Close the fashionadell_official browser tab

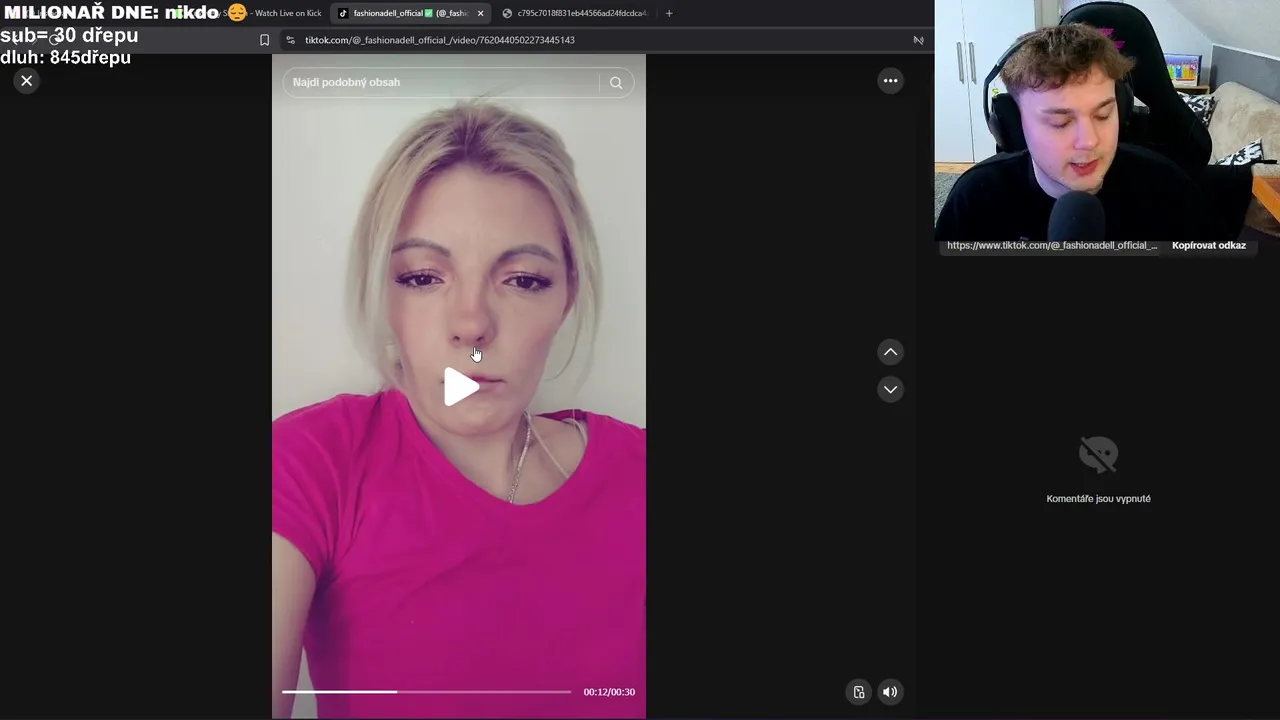click(480, 13)
